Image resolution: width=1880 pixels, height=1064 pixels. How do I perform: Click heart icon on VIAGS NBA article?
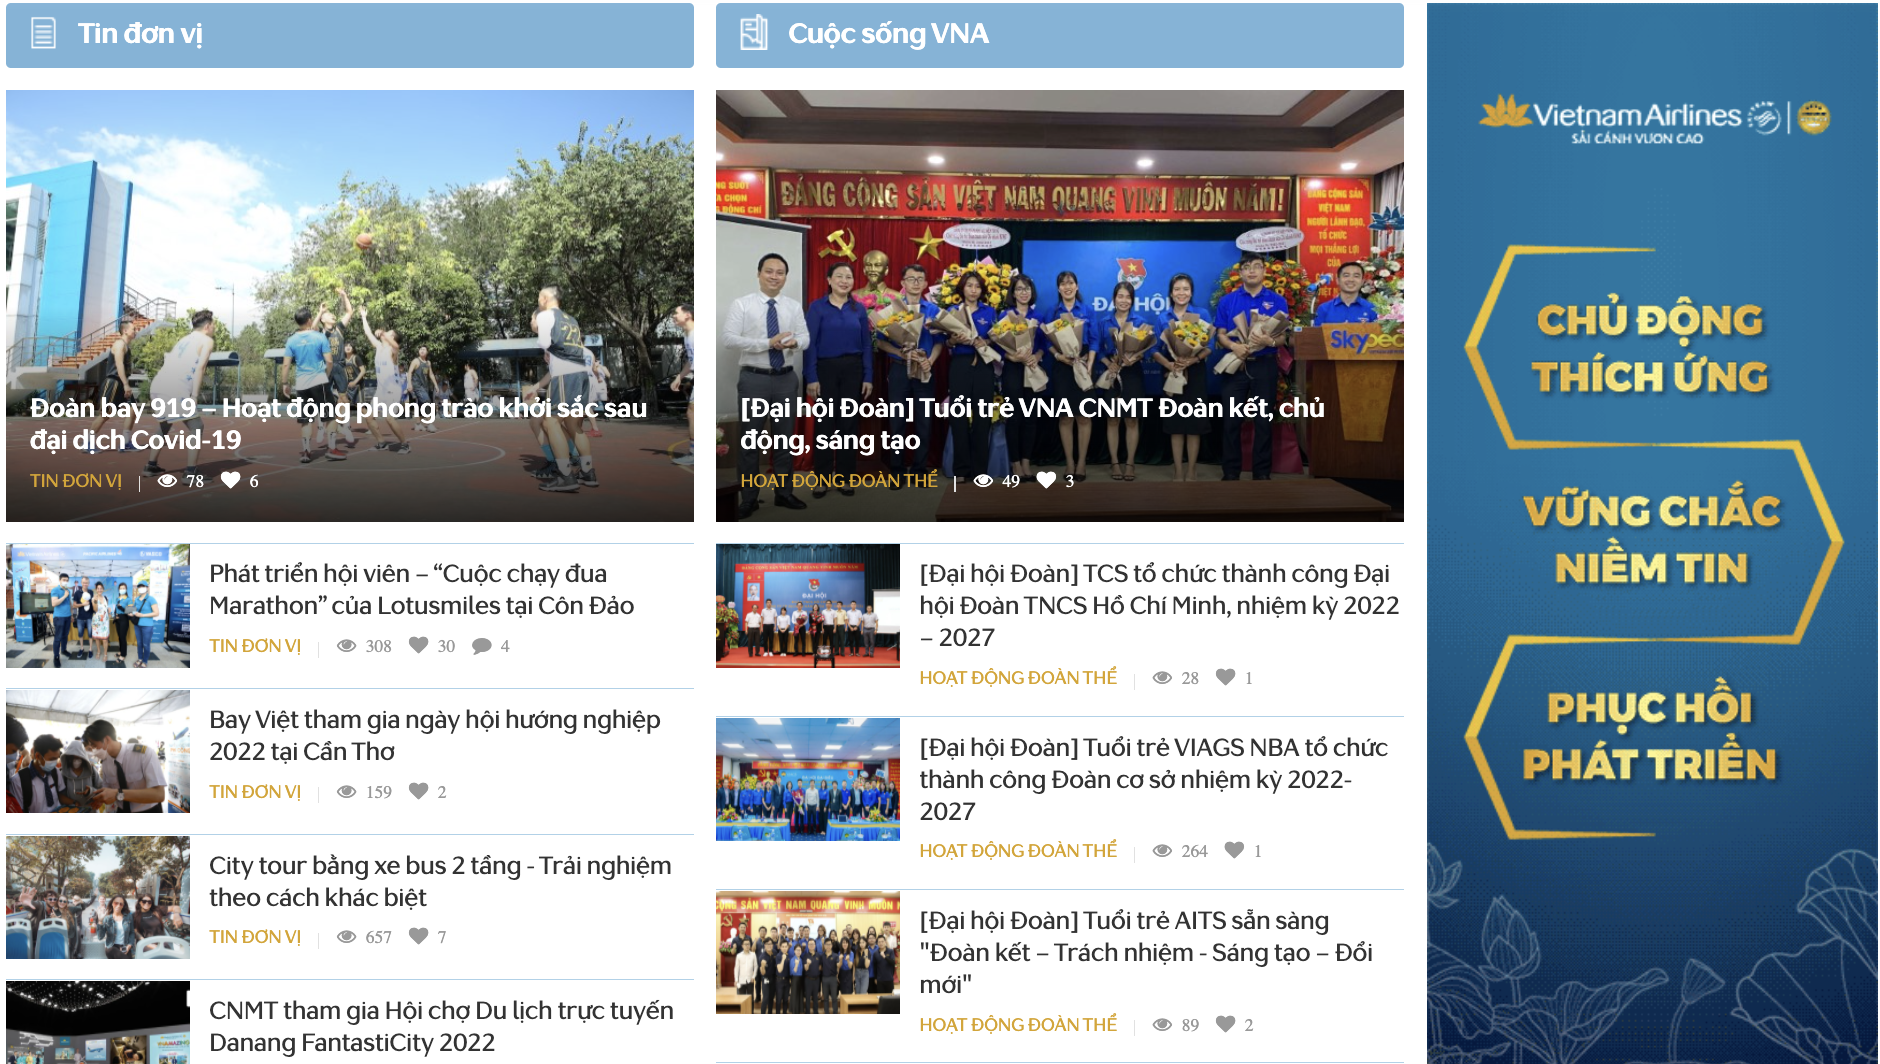[1235, 851]
